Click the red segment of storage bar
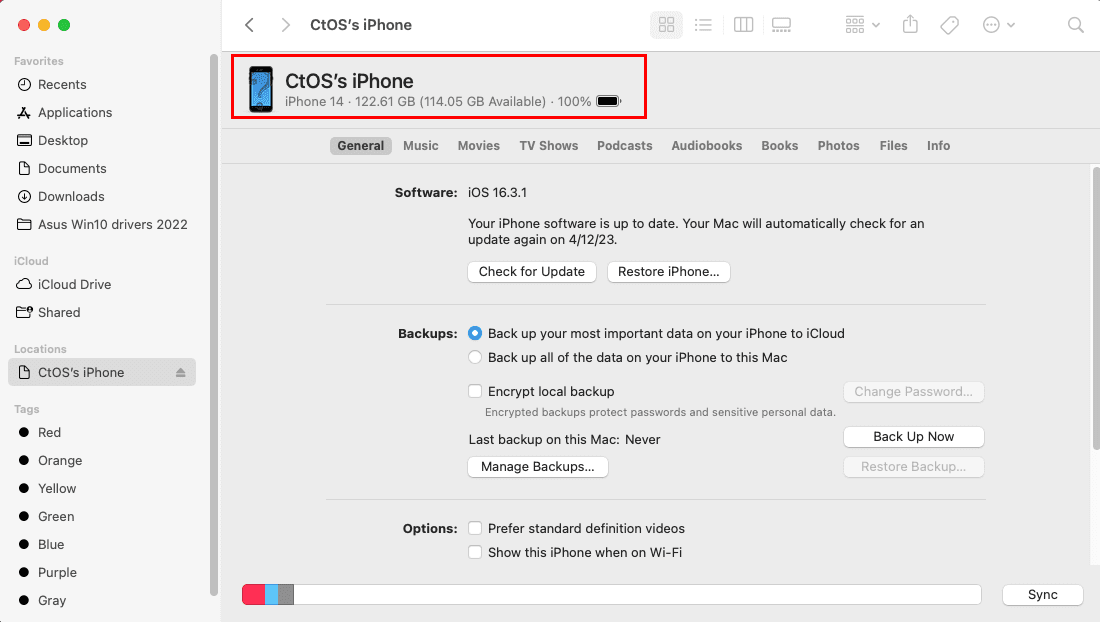Screen dimensions: 1100x622 pos(253,594)
